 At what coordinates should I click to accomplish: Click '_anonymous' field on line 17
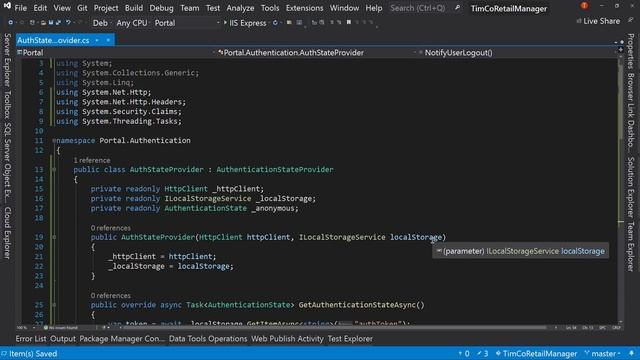(273, 208)
